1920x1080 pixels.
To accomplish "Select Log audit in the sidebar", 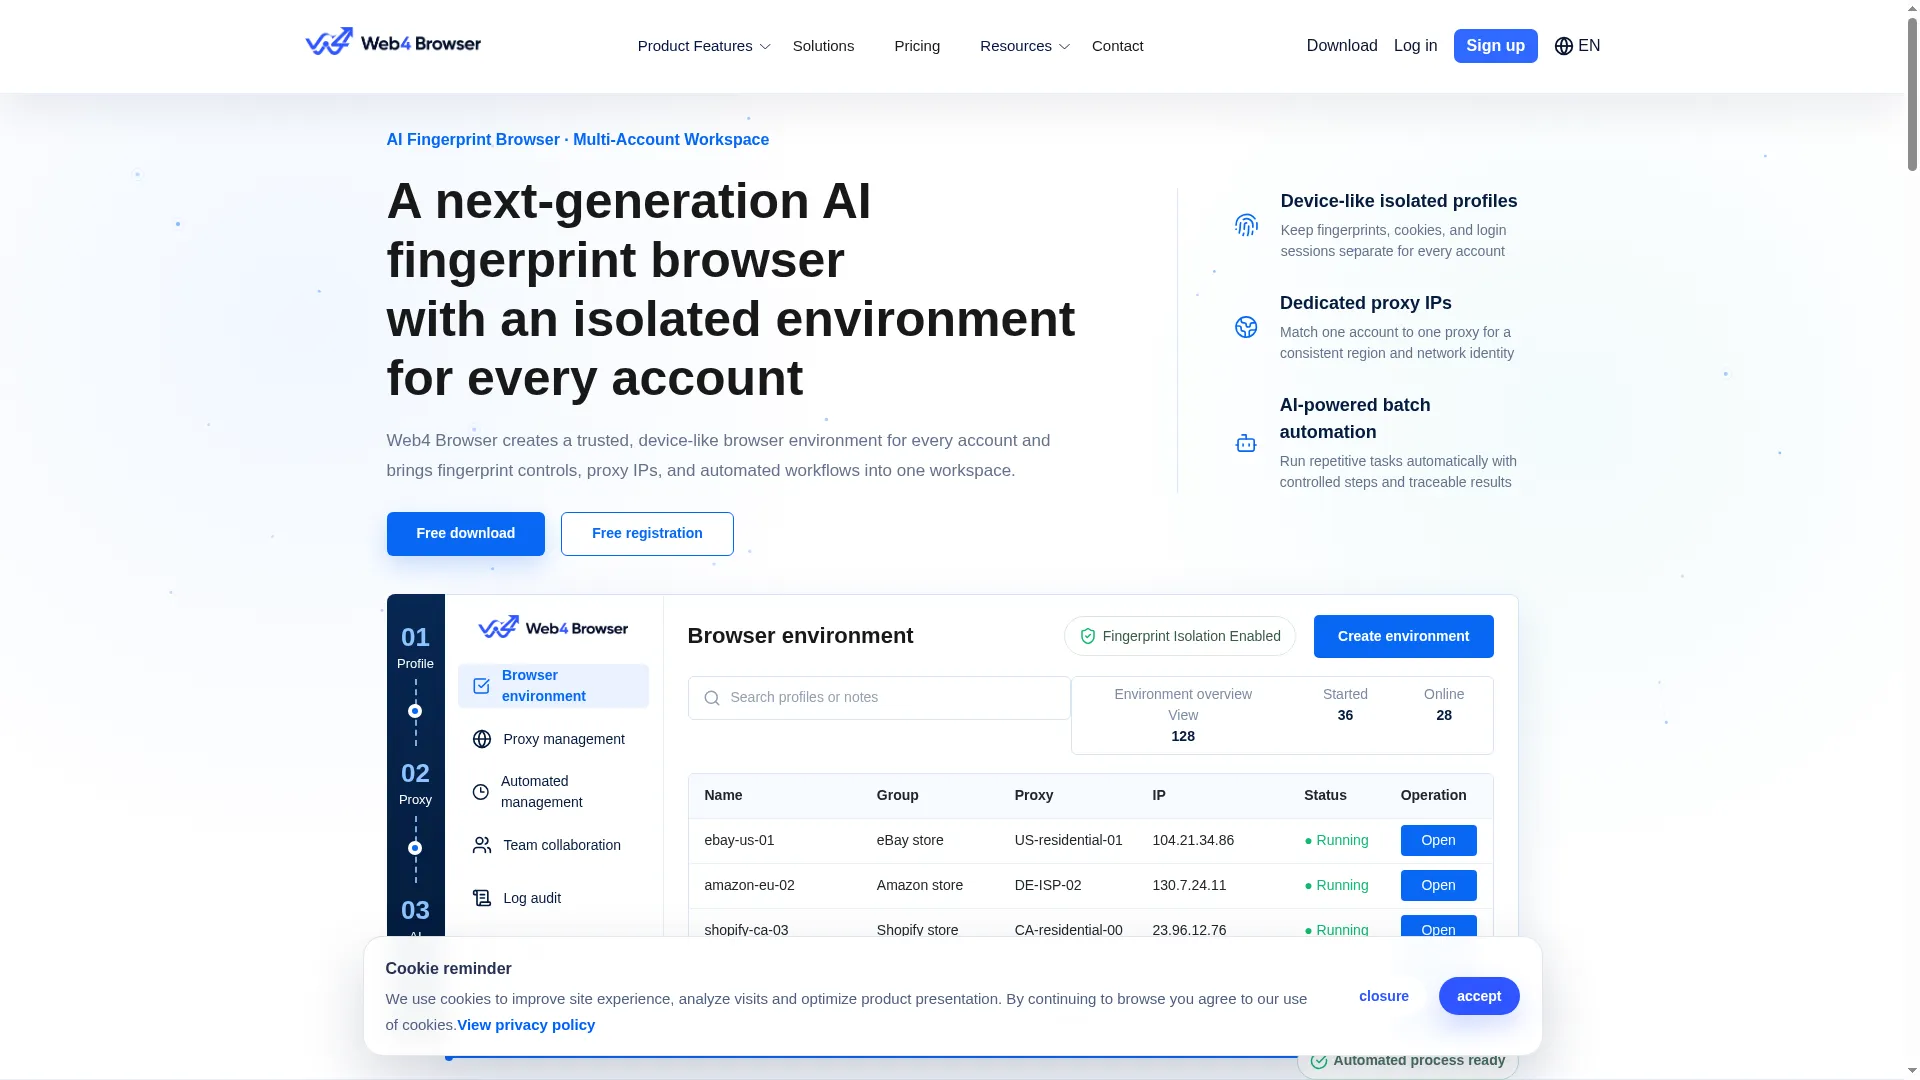I will [x=553, y=898].
